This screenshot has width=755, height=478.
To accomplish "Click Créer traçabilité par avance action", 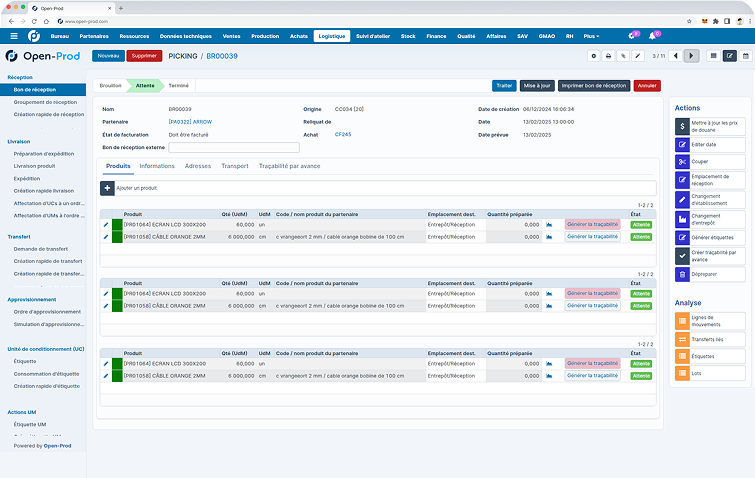I will [710, 256].
